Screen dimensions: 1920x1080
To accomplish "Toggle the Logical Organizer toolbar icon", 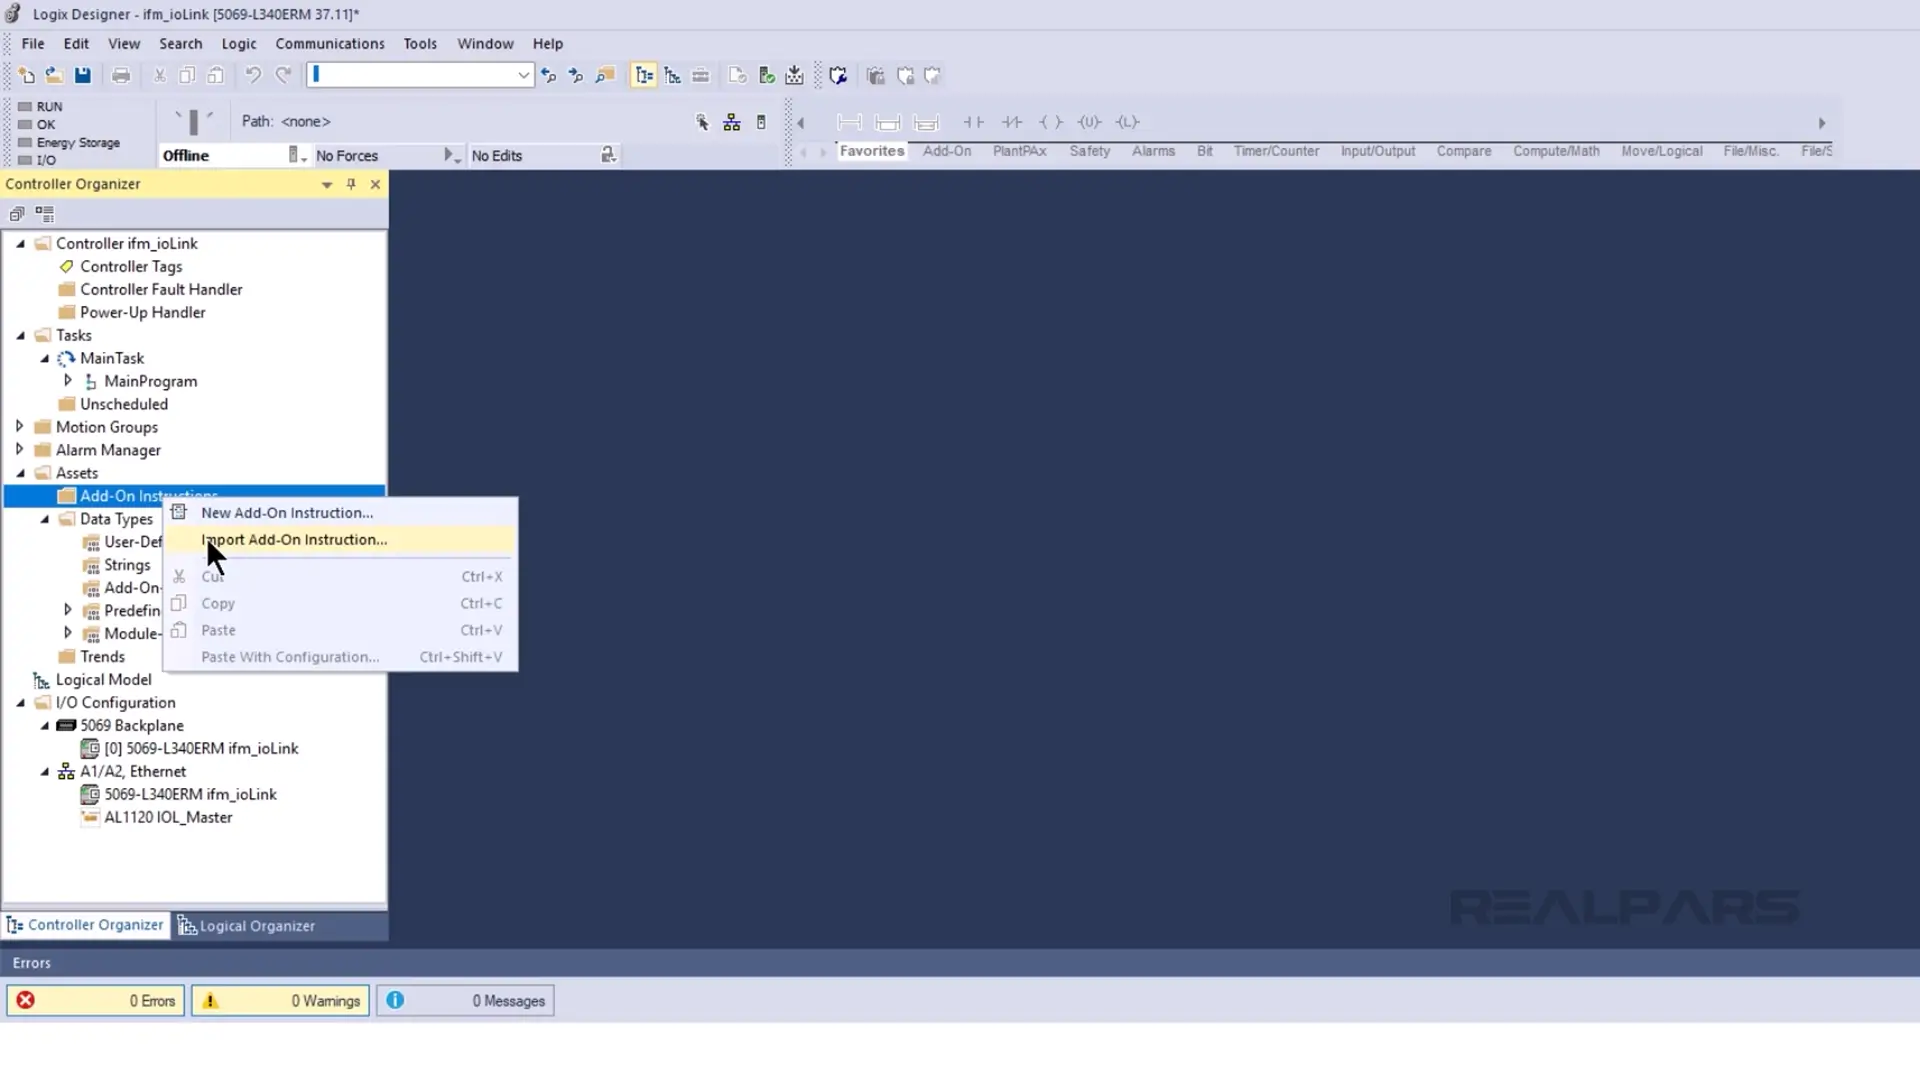I will pos(673,75).
